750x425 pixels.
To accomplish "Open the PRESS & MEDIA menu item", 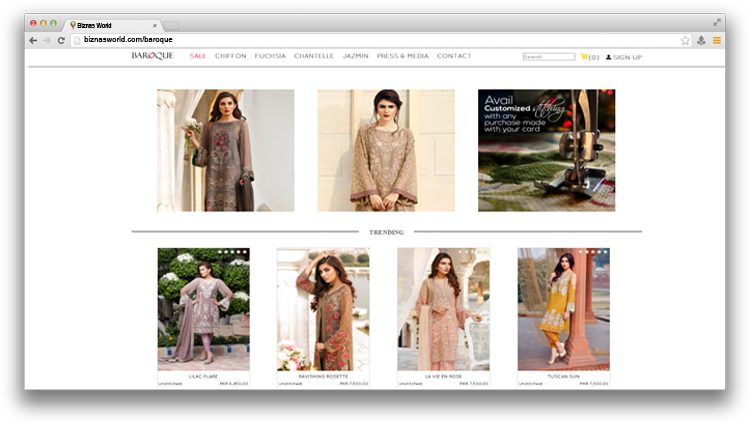I will [x=403, y=56].
